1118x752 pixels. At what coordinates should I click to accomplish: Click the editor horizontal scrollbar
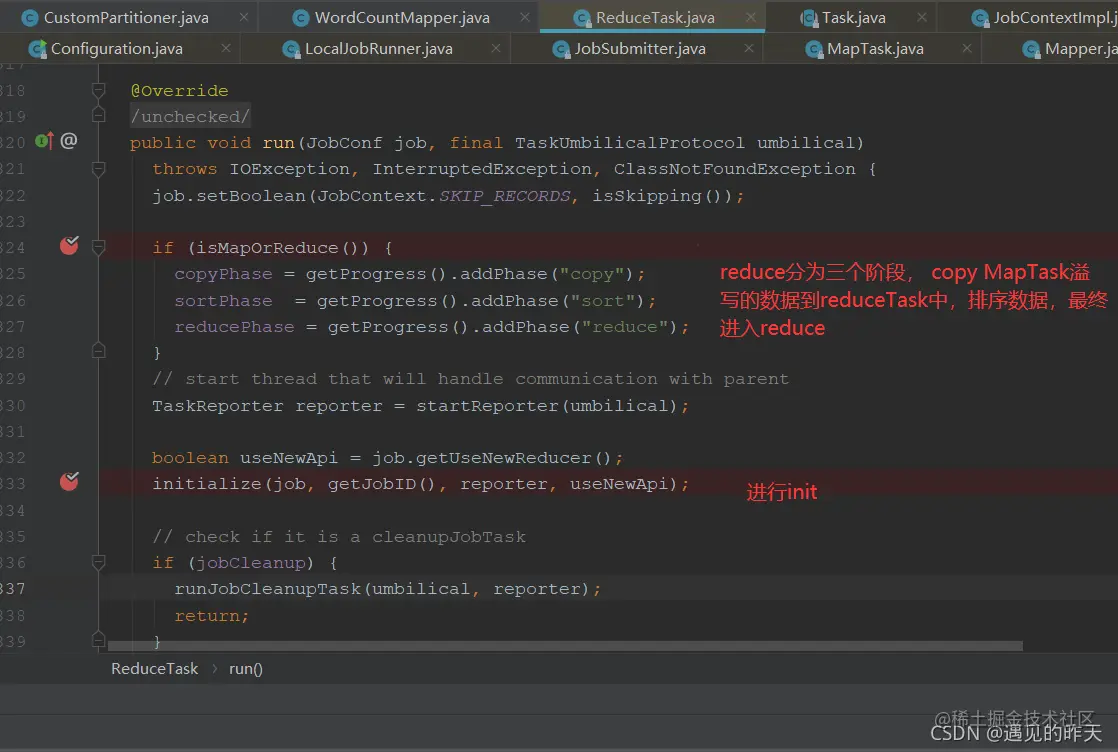point(565,646)
